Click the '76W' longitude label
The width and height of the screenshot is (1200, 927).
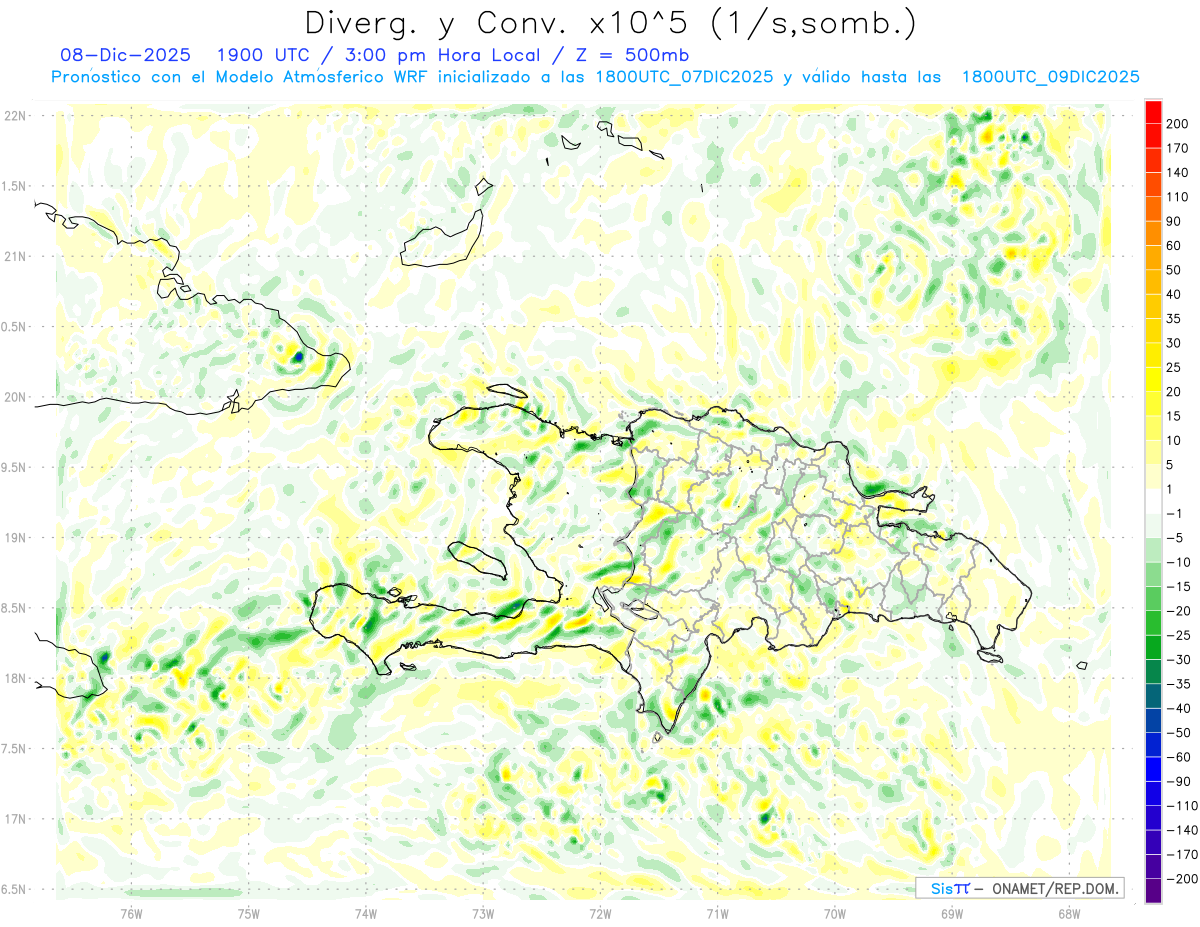click(x=131, y=913)
